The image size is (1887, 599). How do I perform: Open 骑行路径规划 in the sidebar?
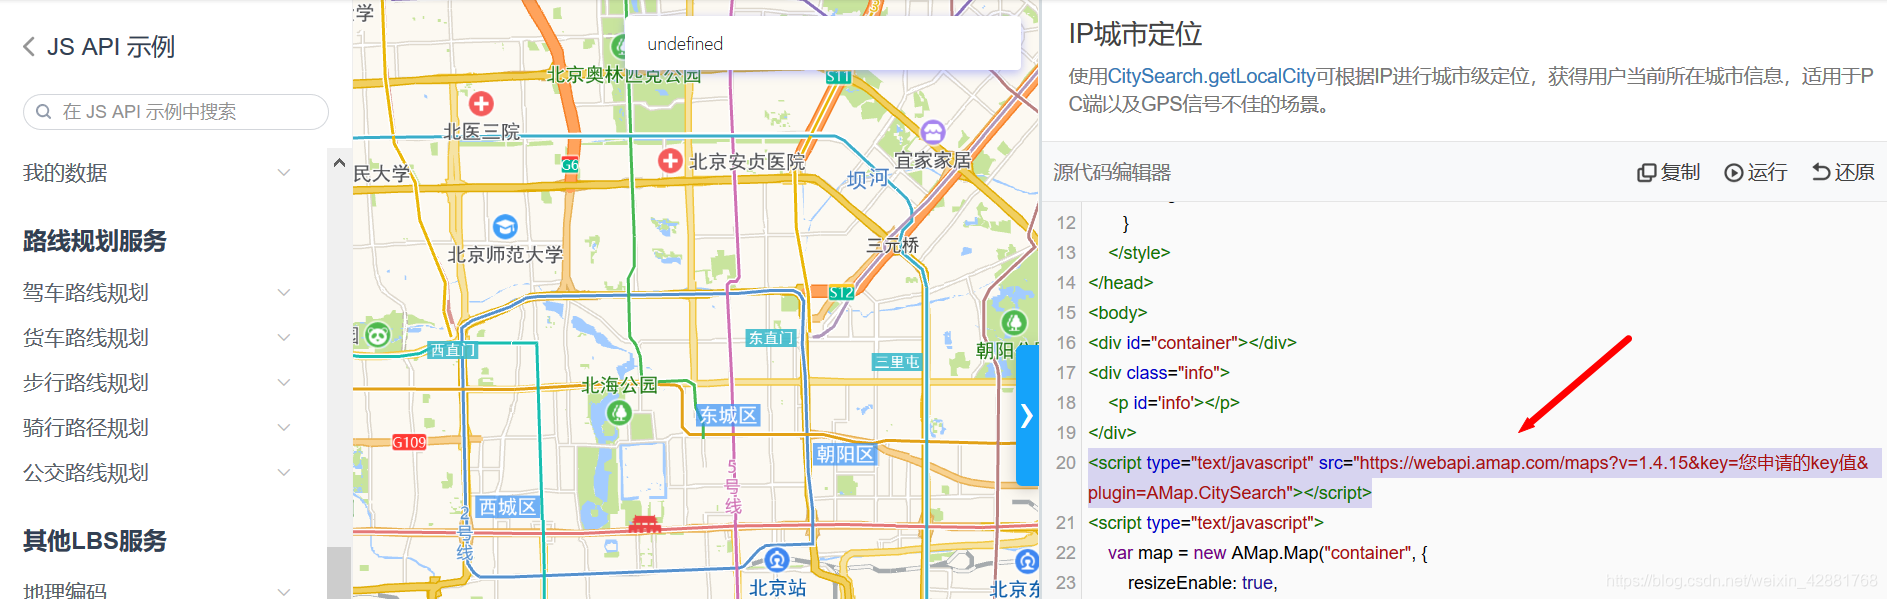click(86, 428)
